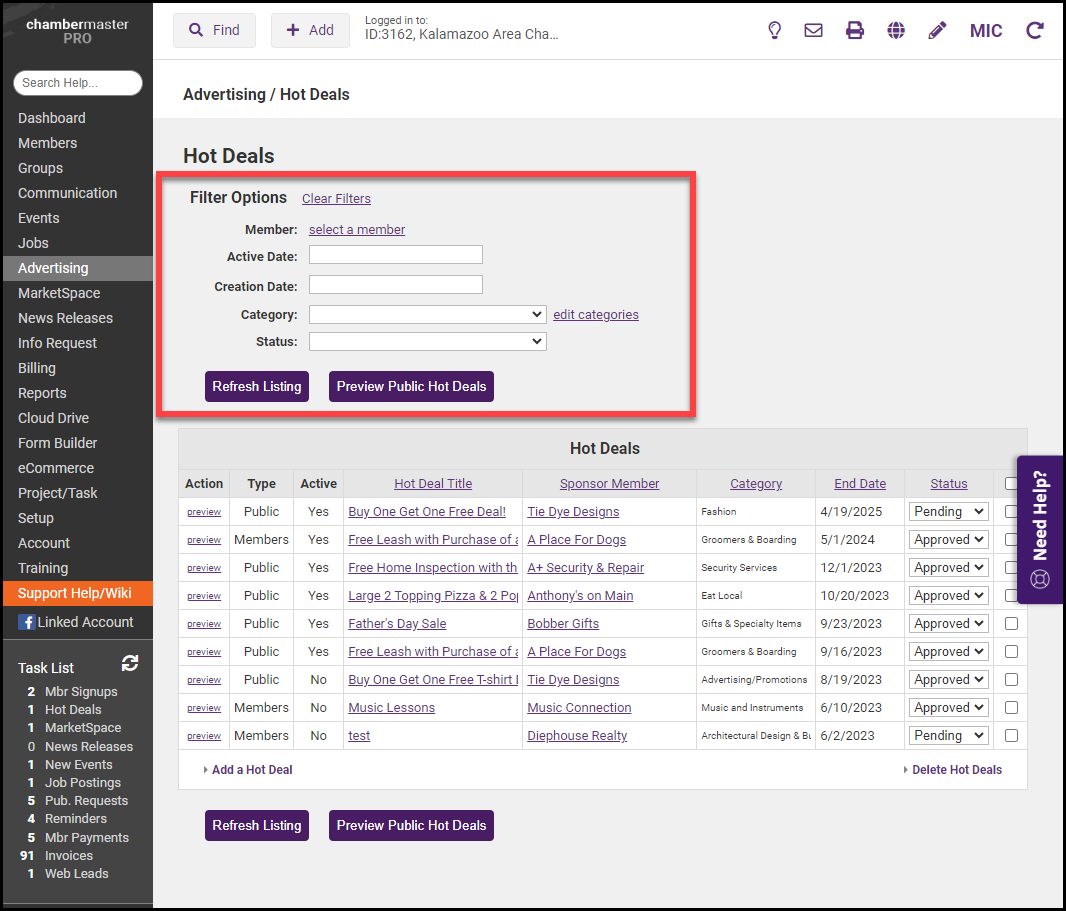This screenshot has height=911, width=1066.
Task: Click the lightbulb icon in top toolbar
Action: [774, 30]
